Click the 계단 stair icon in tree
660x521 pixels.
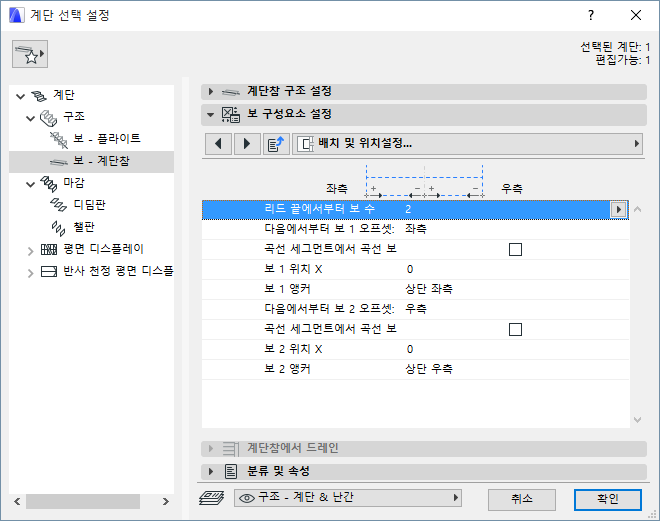coord(39,96)
